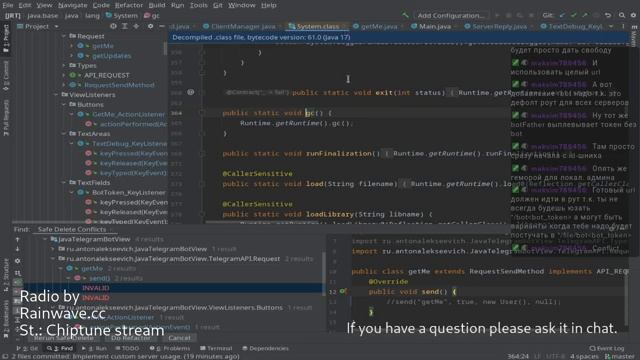The width and height of the screenshot is (640, 360).
Task: Click gutter icon beside exit method
Action: click(x=190, y=92)
